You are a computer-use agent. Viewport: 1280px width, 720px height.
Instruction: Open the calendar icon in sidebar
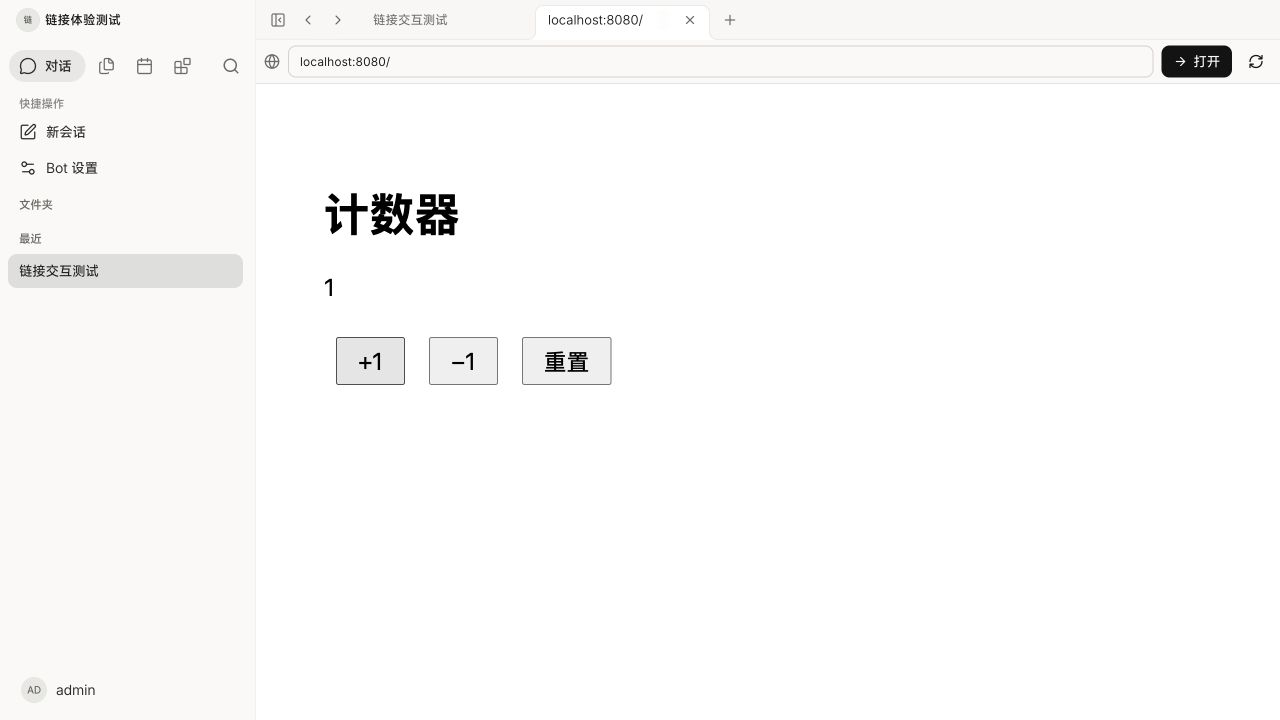click(x=145, y=66)
